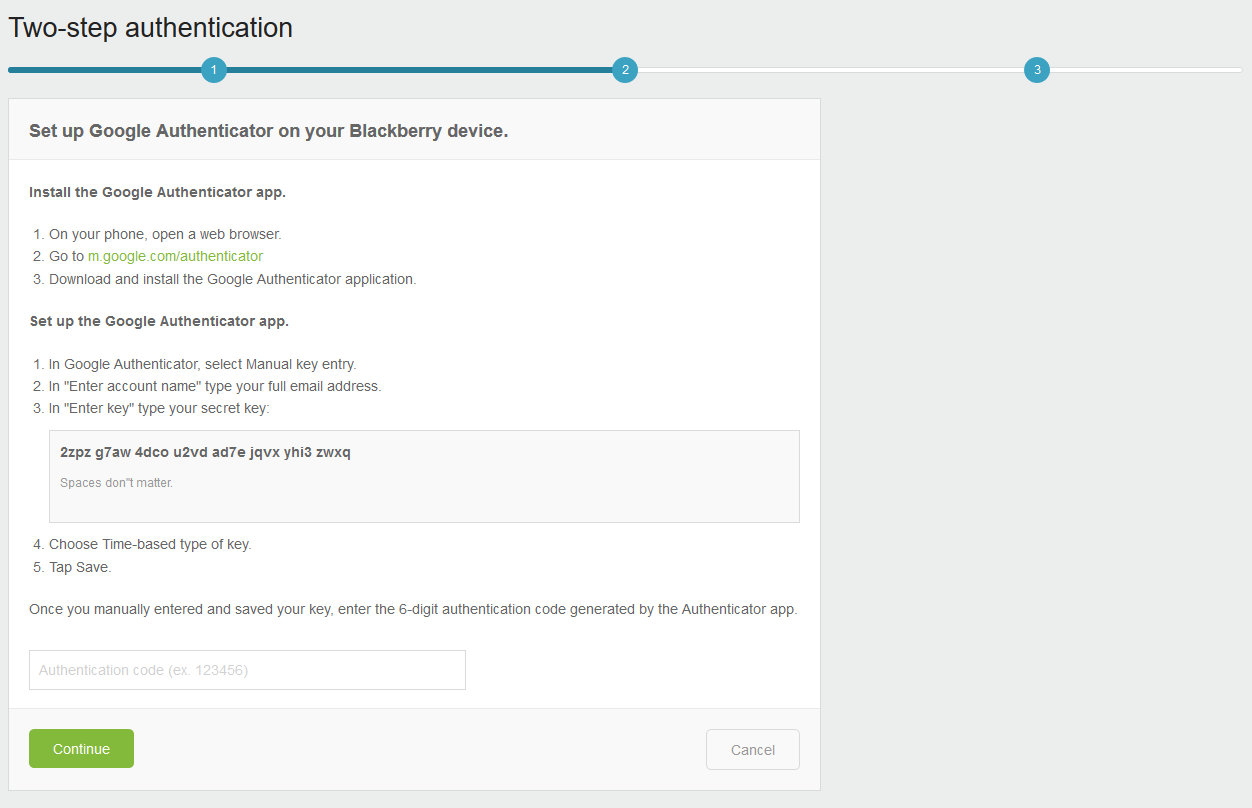Click the Cancel button
Viewport: 1252px width, 808px height.
[x=753, y=750]
